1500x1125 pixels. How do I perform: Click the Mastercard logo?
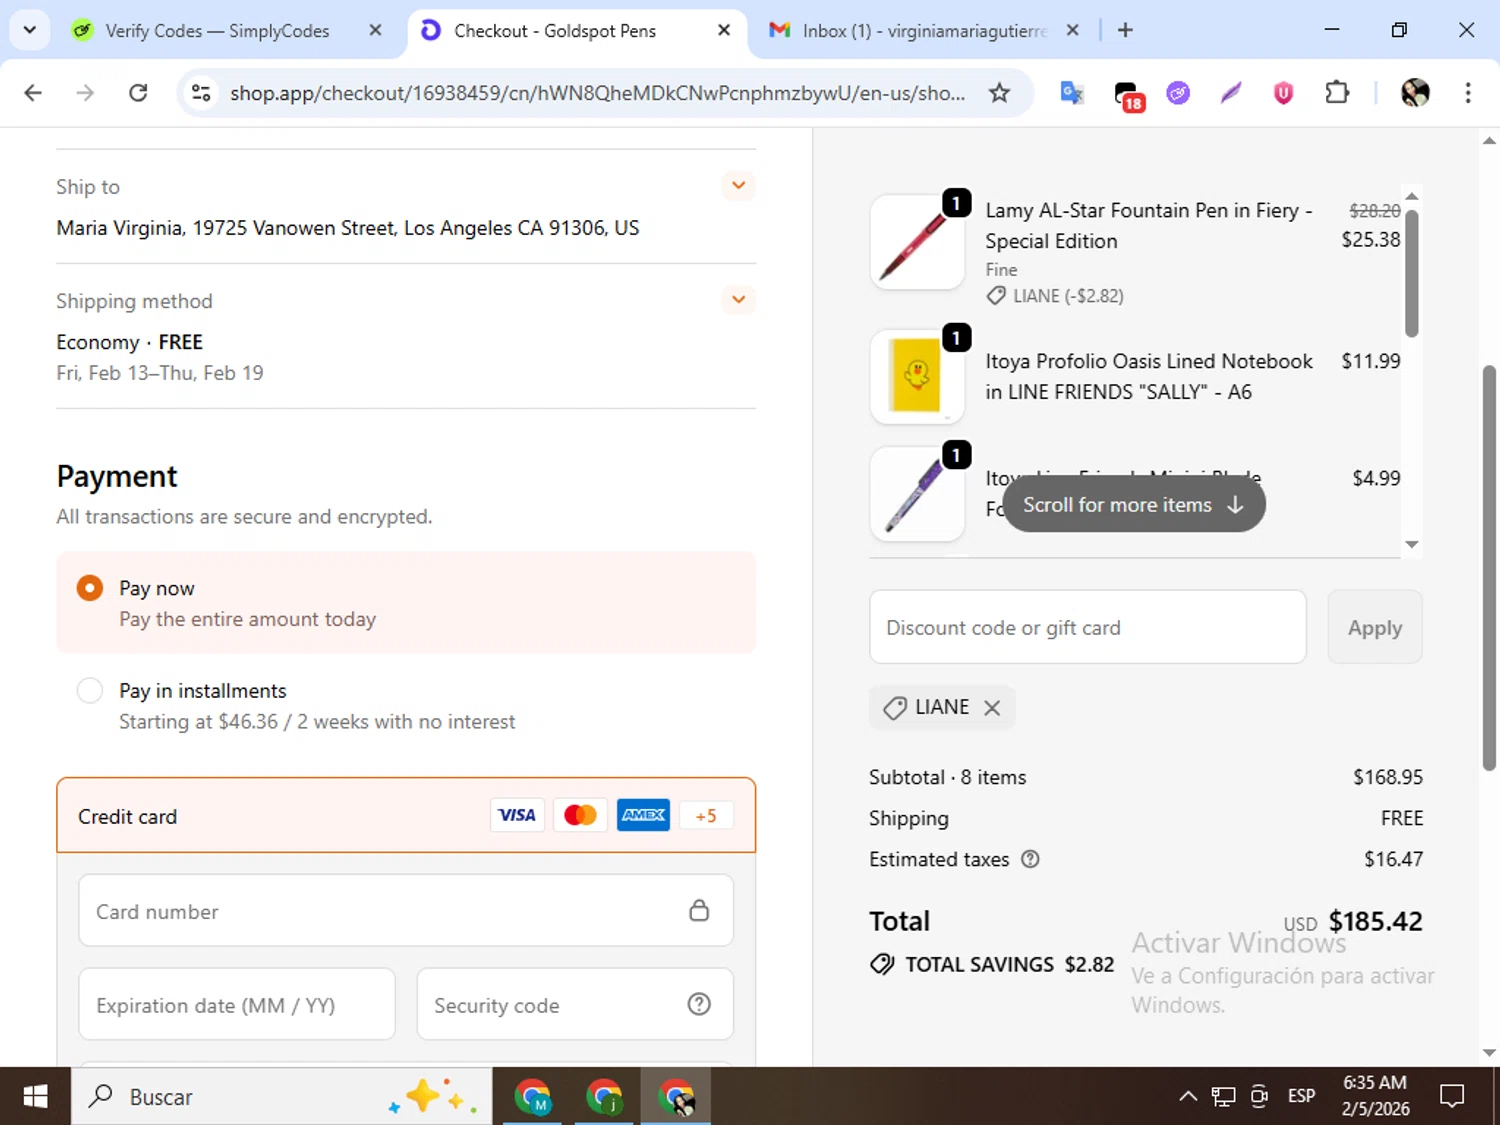(580, 815)
